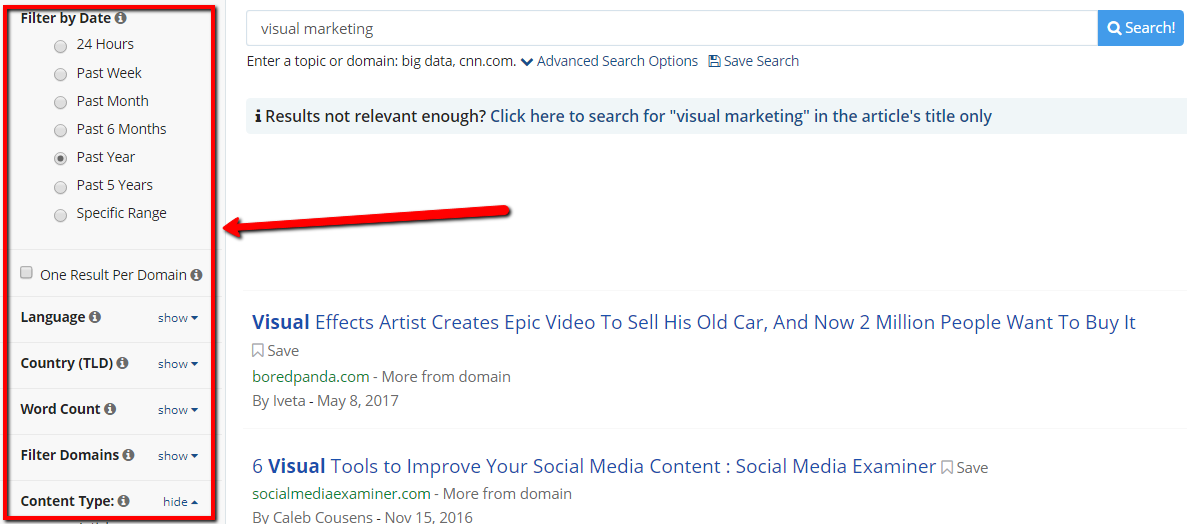Image resolution: width=1187 pixels, height=524 pixels.
Task: Click the Country (TLD) info icon
Action: tap(122, 363)
